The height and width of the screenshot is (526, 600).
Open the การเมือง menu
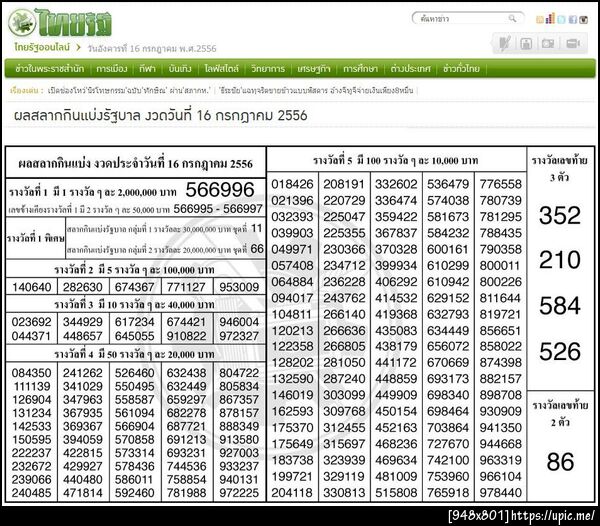[x=112, y=69]
